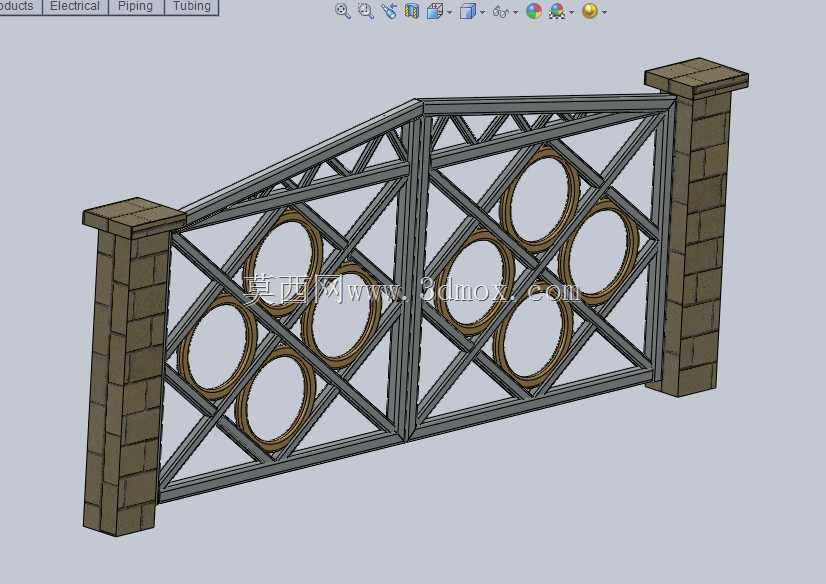
Task: Click the Hide/Show Items glasses icon
Action: (500, 11)
